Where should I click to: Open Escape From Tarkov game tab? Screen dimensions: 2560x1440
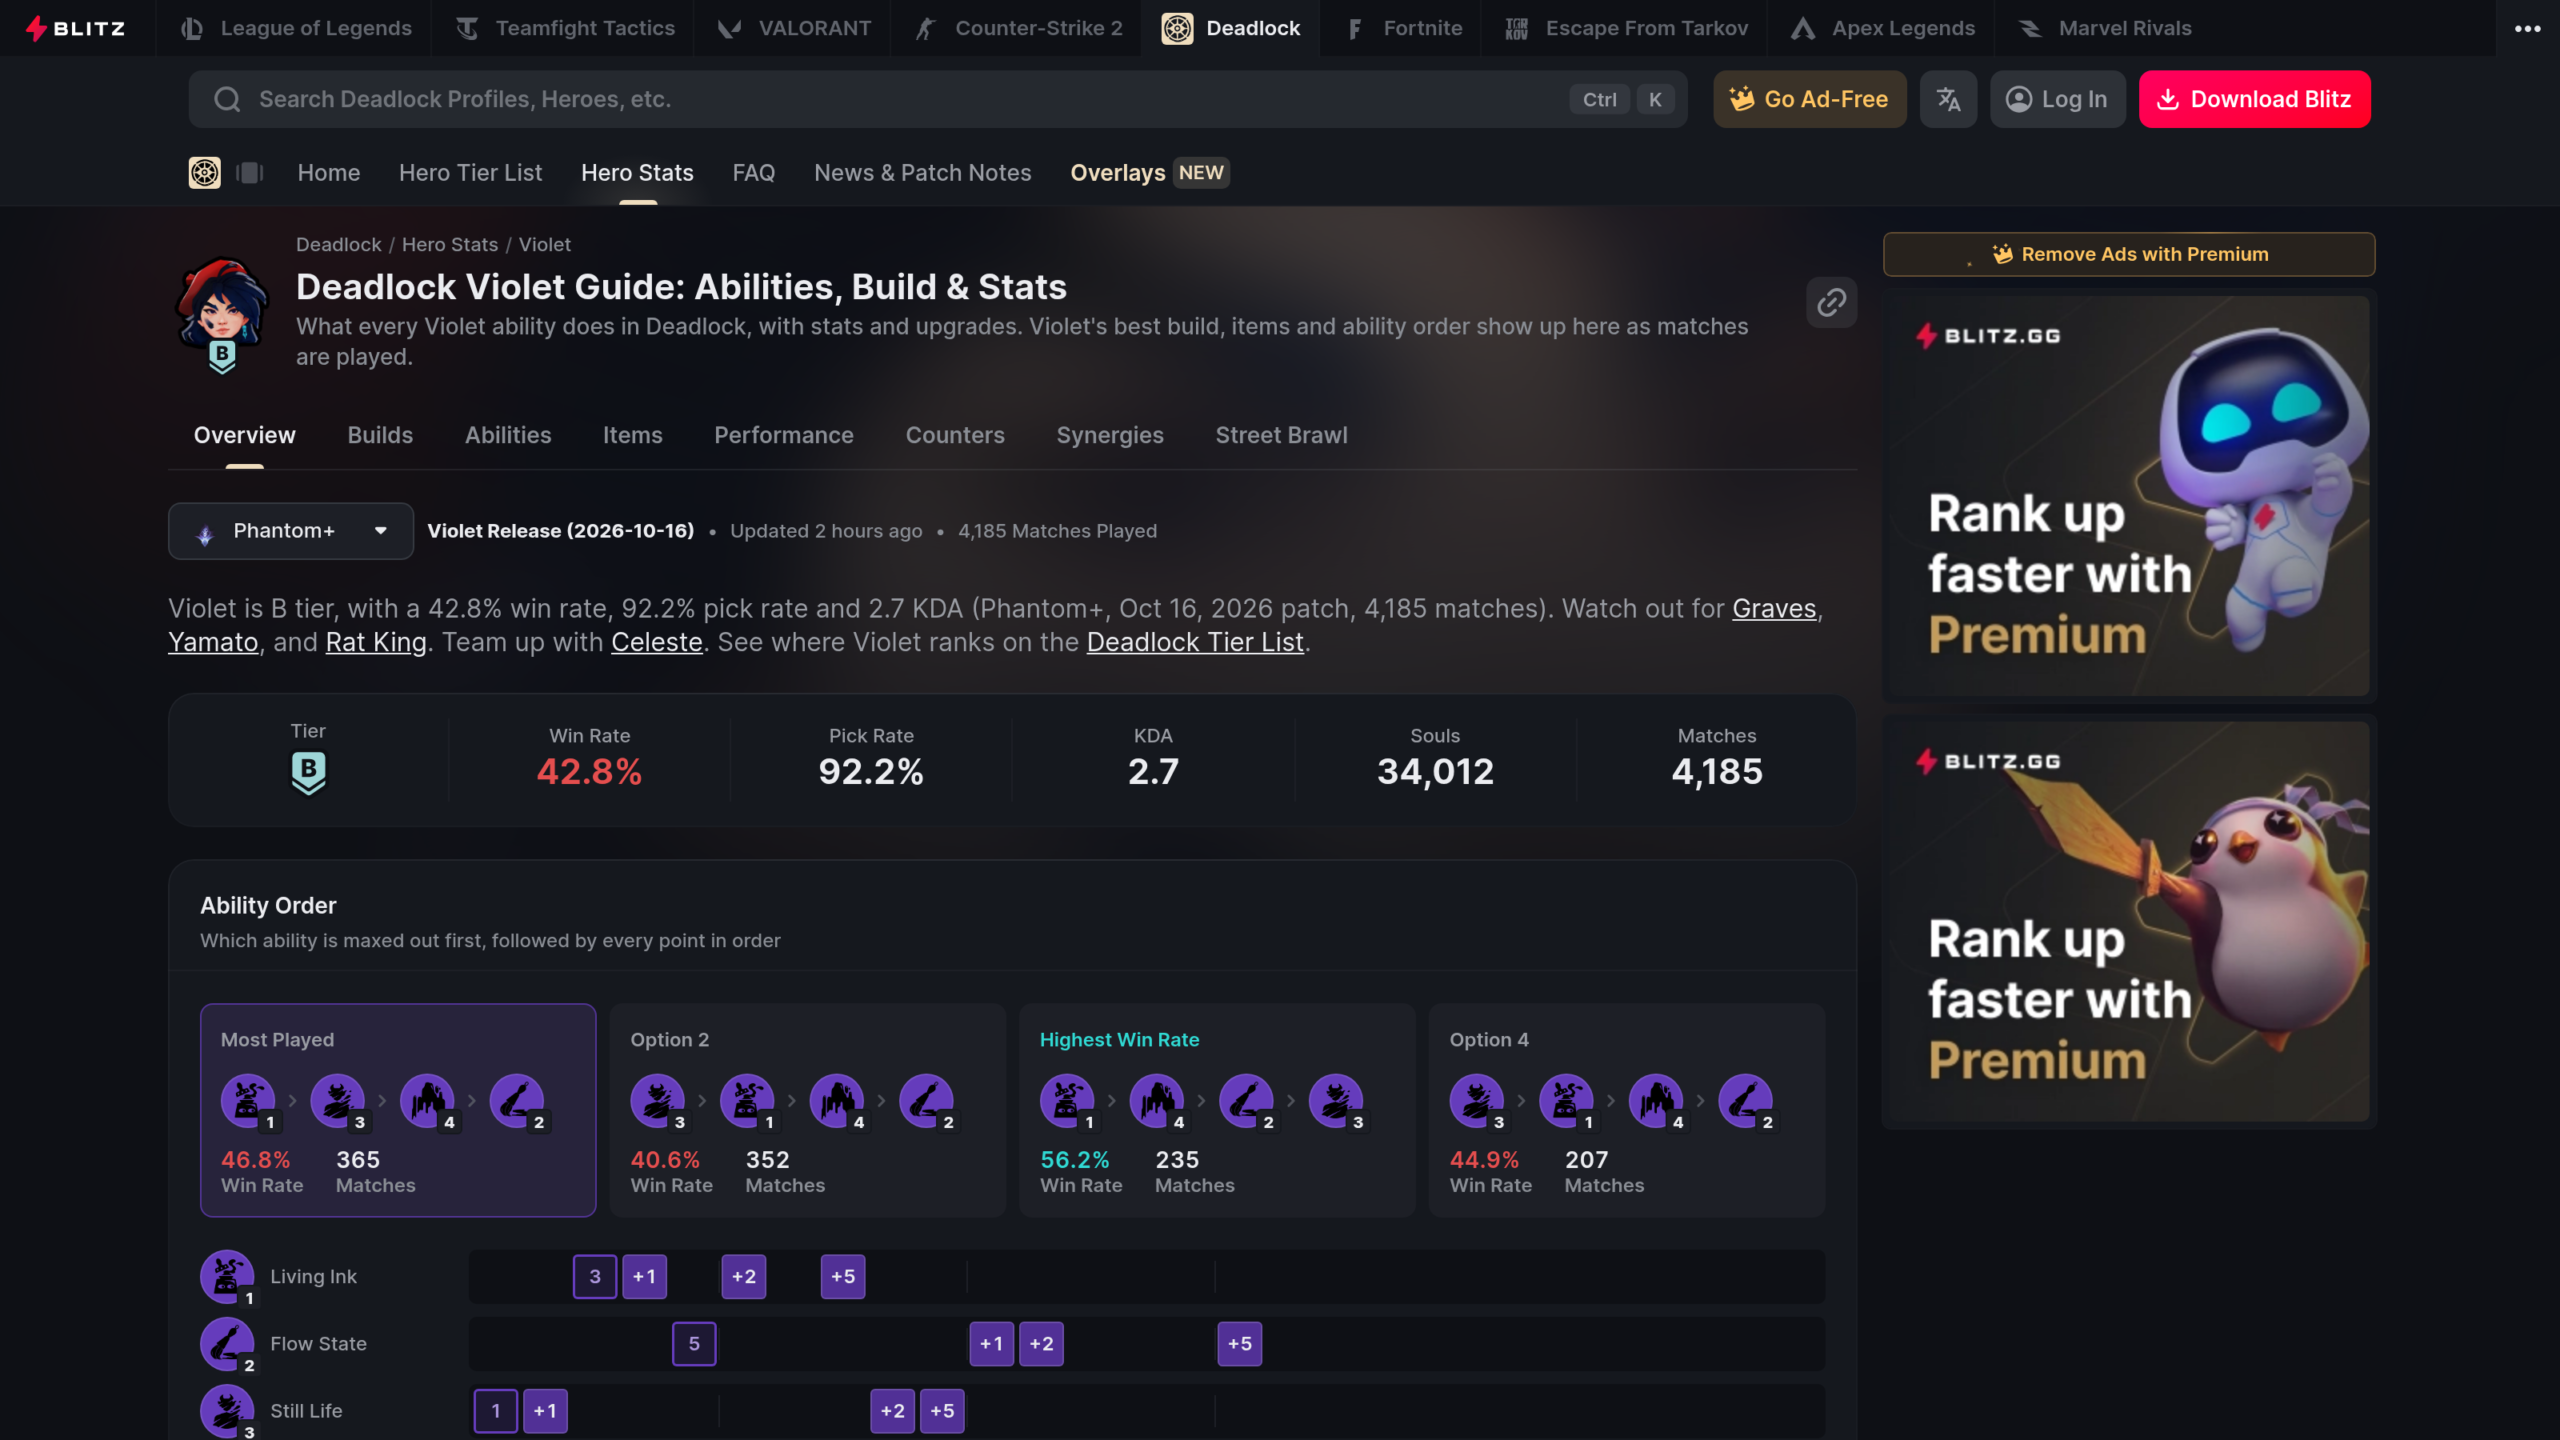tap(1626, 28)
